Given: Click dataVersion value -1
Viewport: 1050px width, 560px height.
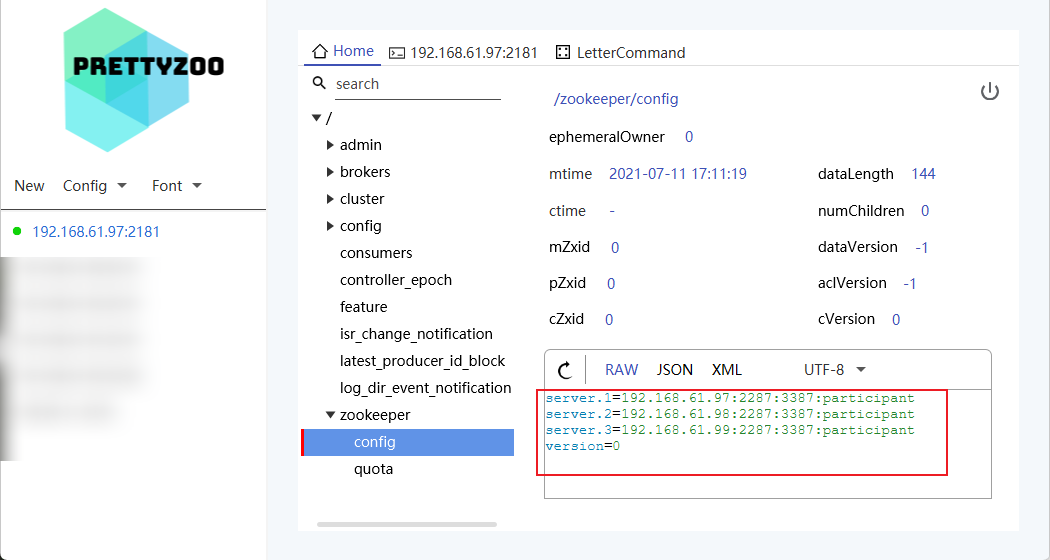Looking at the screenshot, I should (x=922, y=247).
